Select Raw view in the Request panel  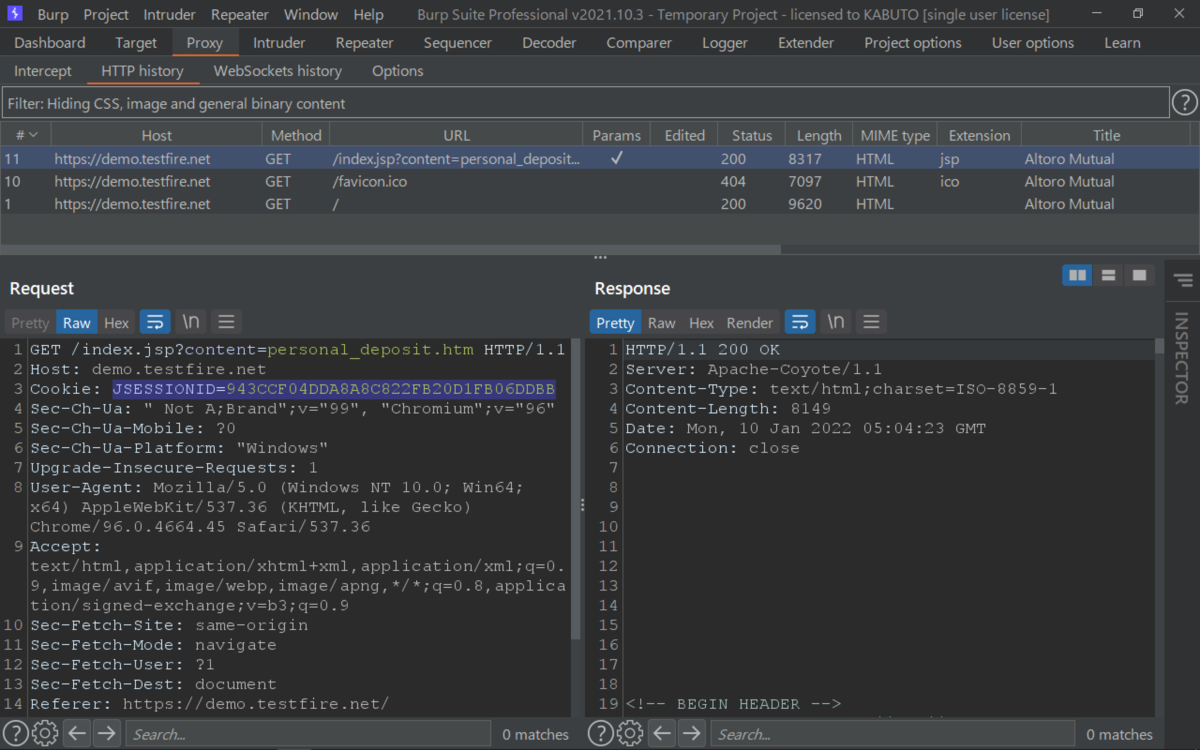pyautogui.click(x=77, y=322)
